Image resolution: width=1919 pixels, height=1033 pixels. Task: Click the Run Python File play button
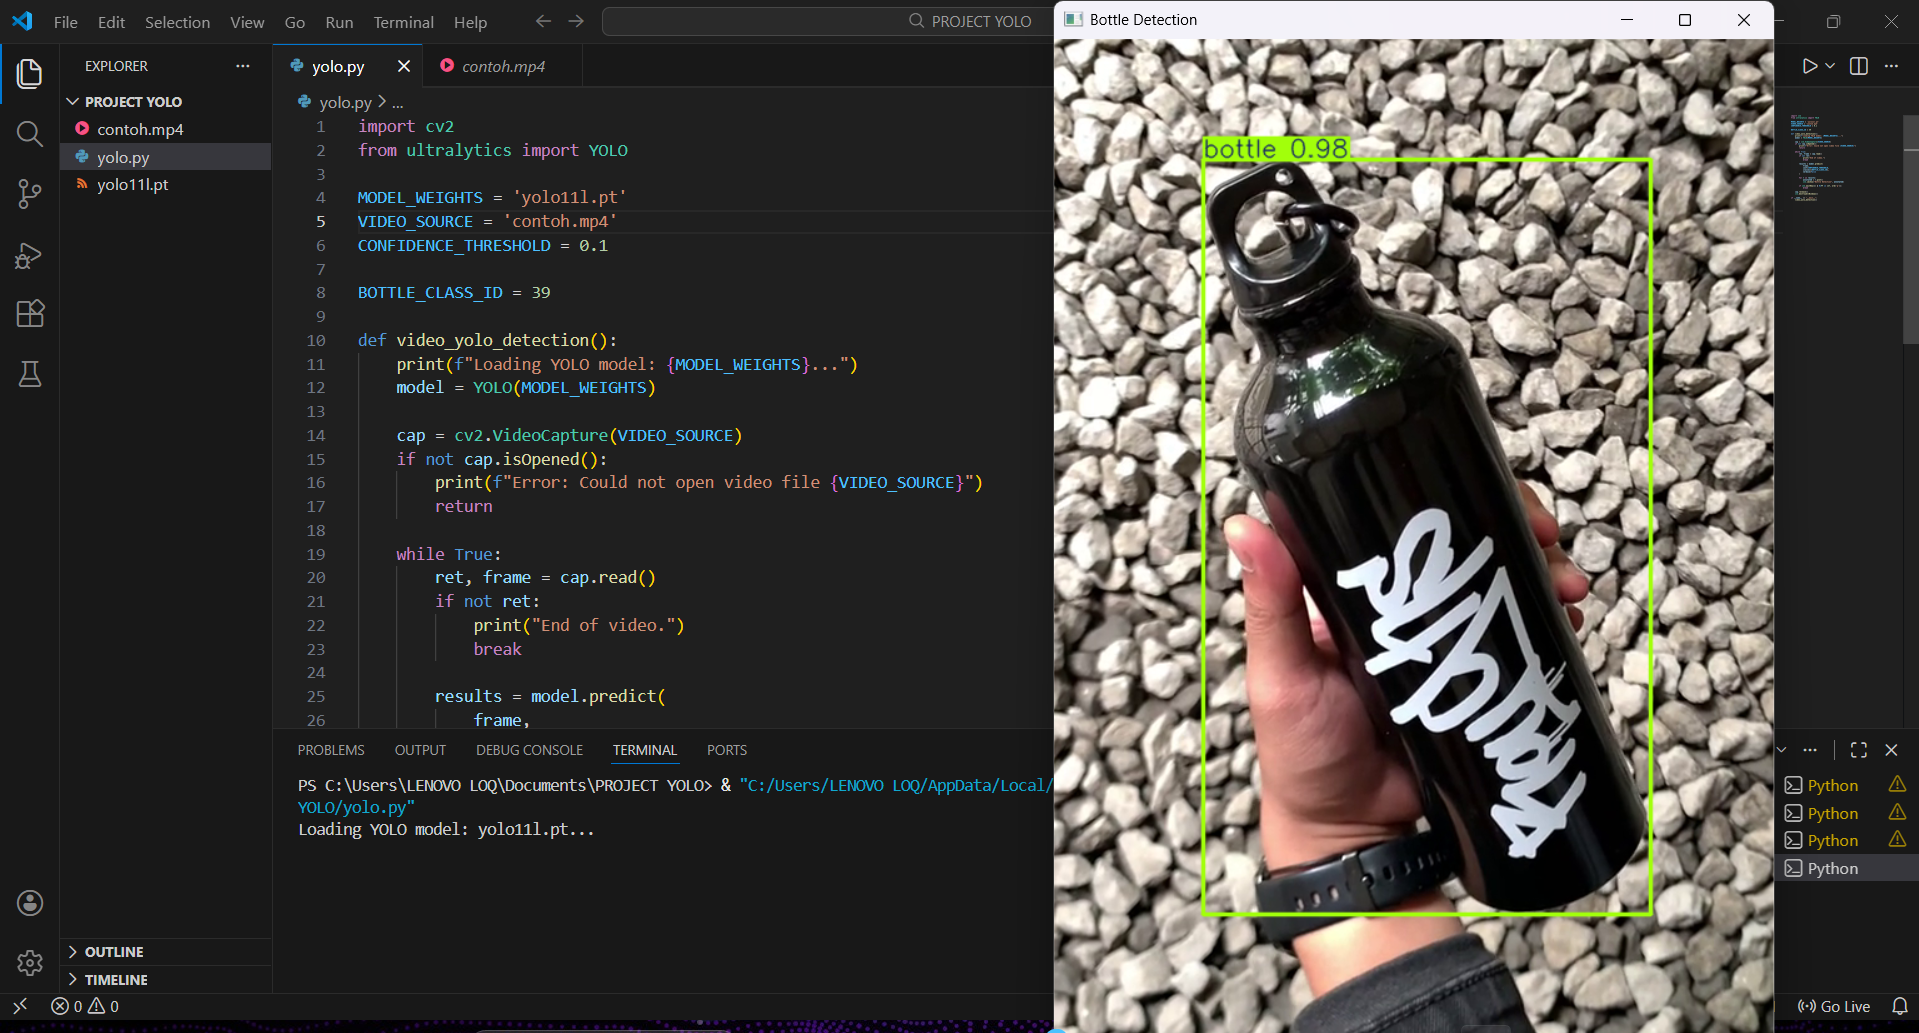1809,66
